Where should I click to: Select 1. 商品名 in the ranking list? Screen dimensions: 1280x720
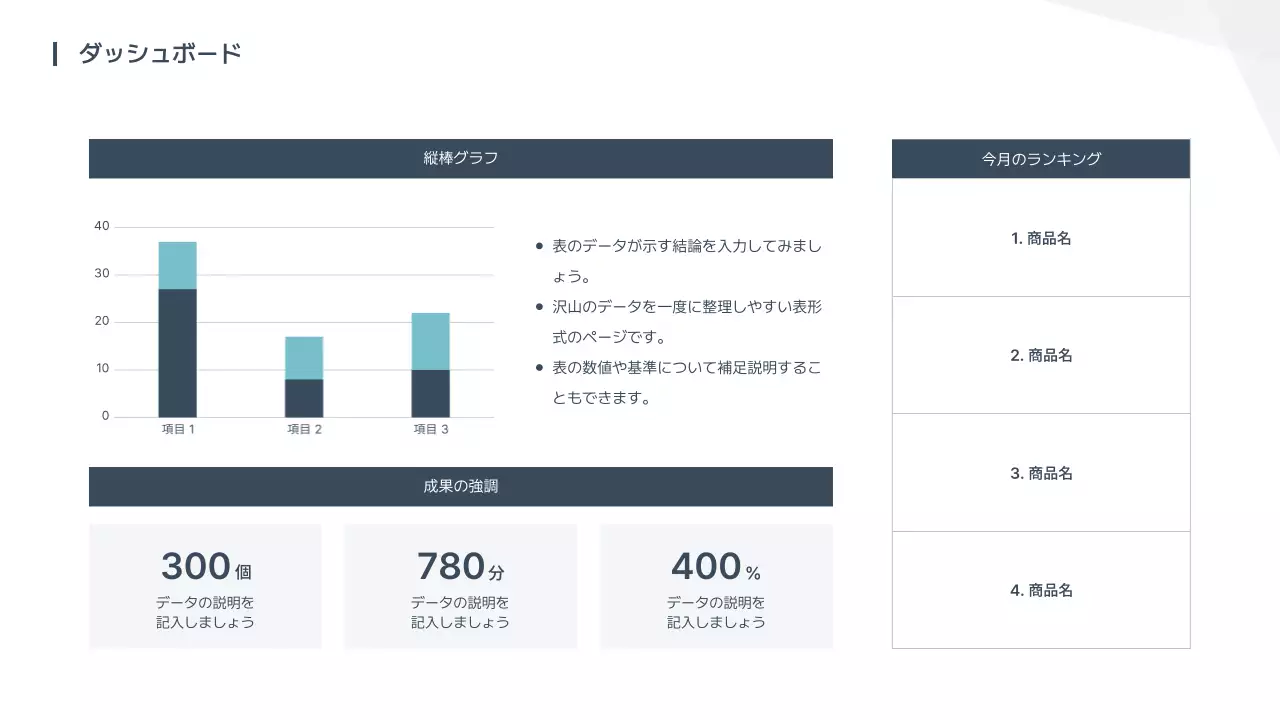pos(1041,238)
